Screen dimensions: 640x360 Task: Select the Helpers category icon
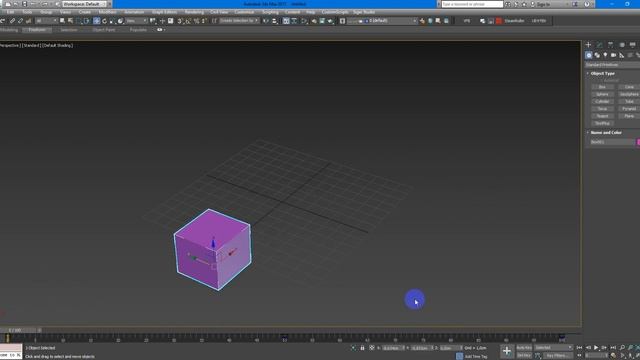click(x=622, y=55)
